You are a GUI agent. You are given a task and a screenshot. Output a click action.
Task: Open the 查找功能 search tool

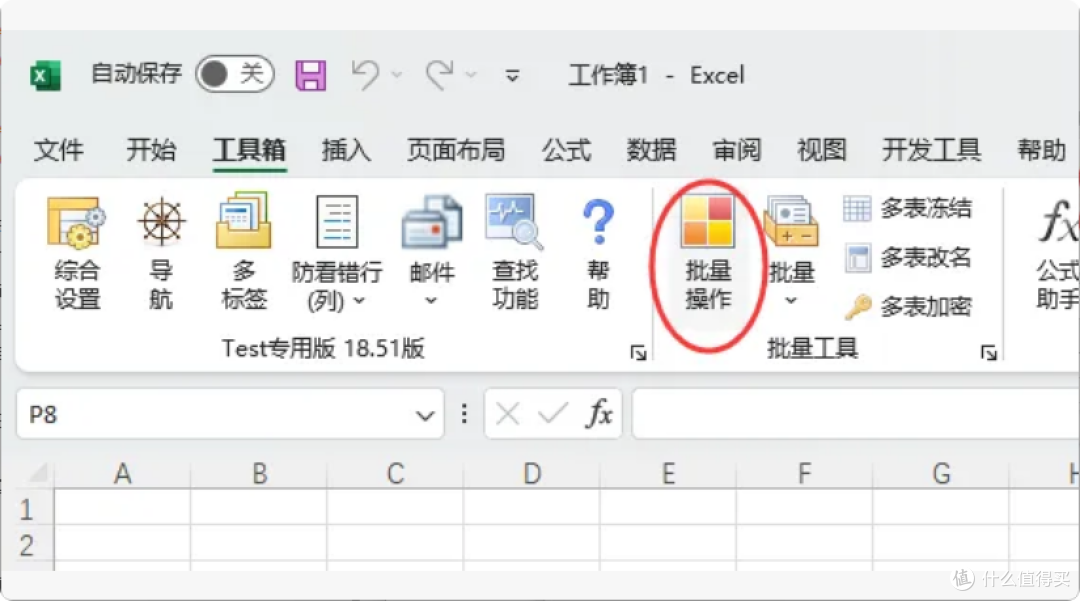(x=515, y=253)
